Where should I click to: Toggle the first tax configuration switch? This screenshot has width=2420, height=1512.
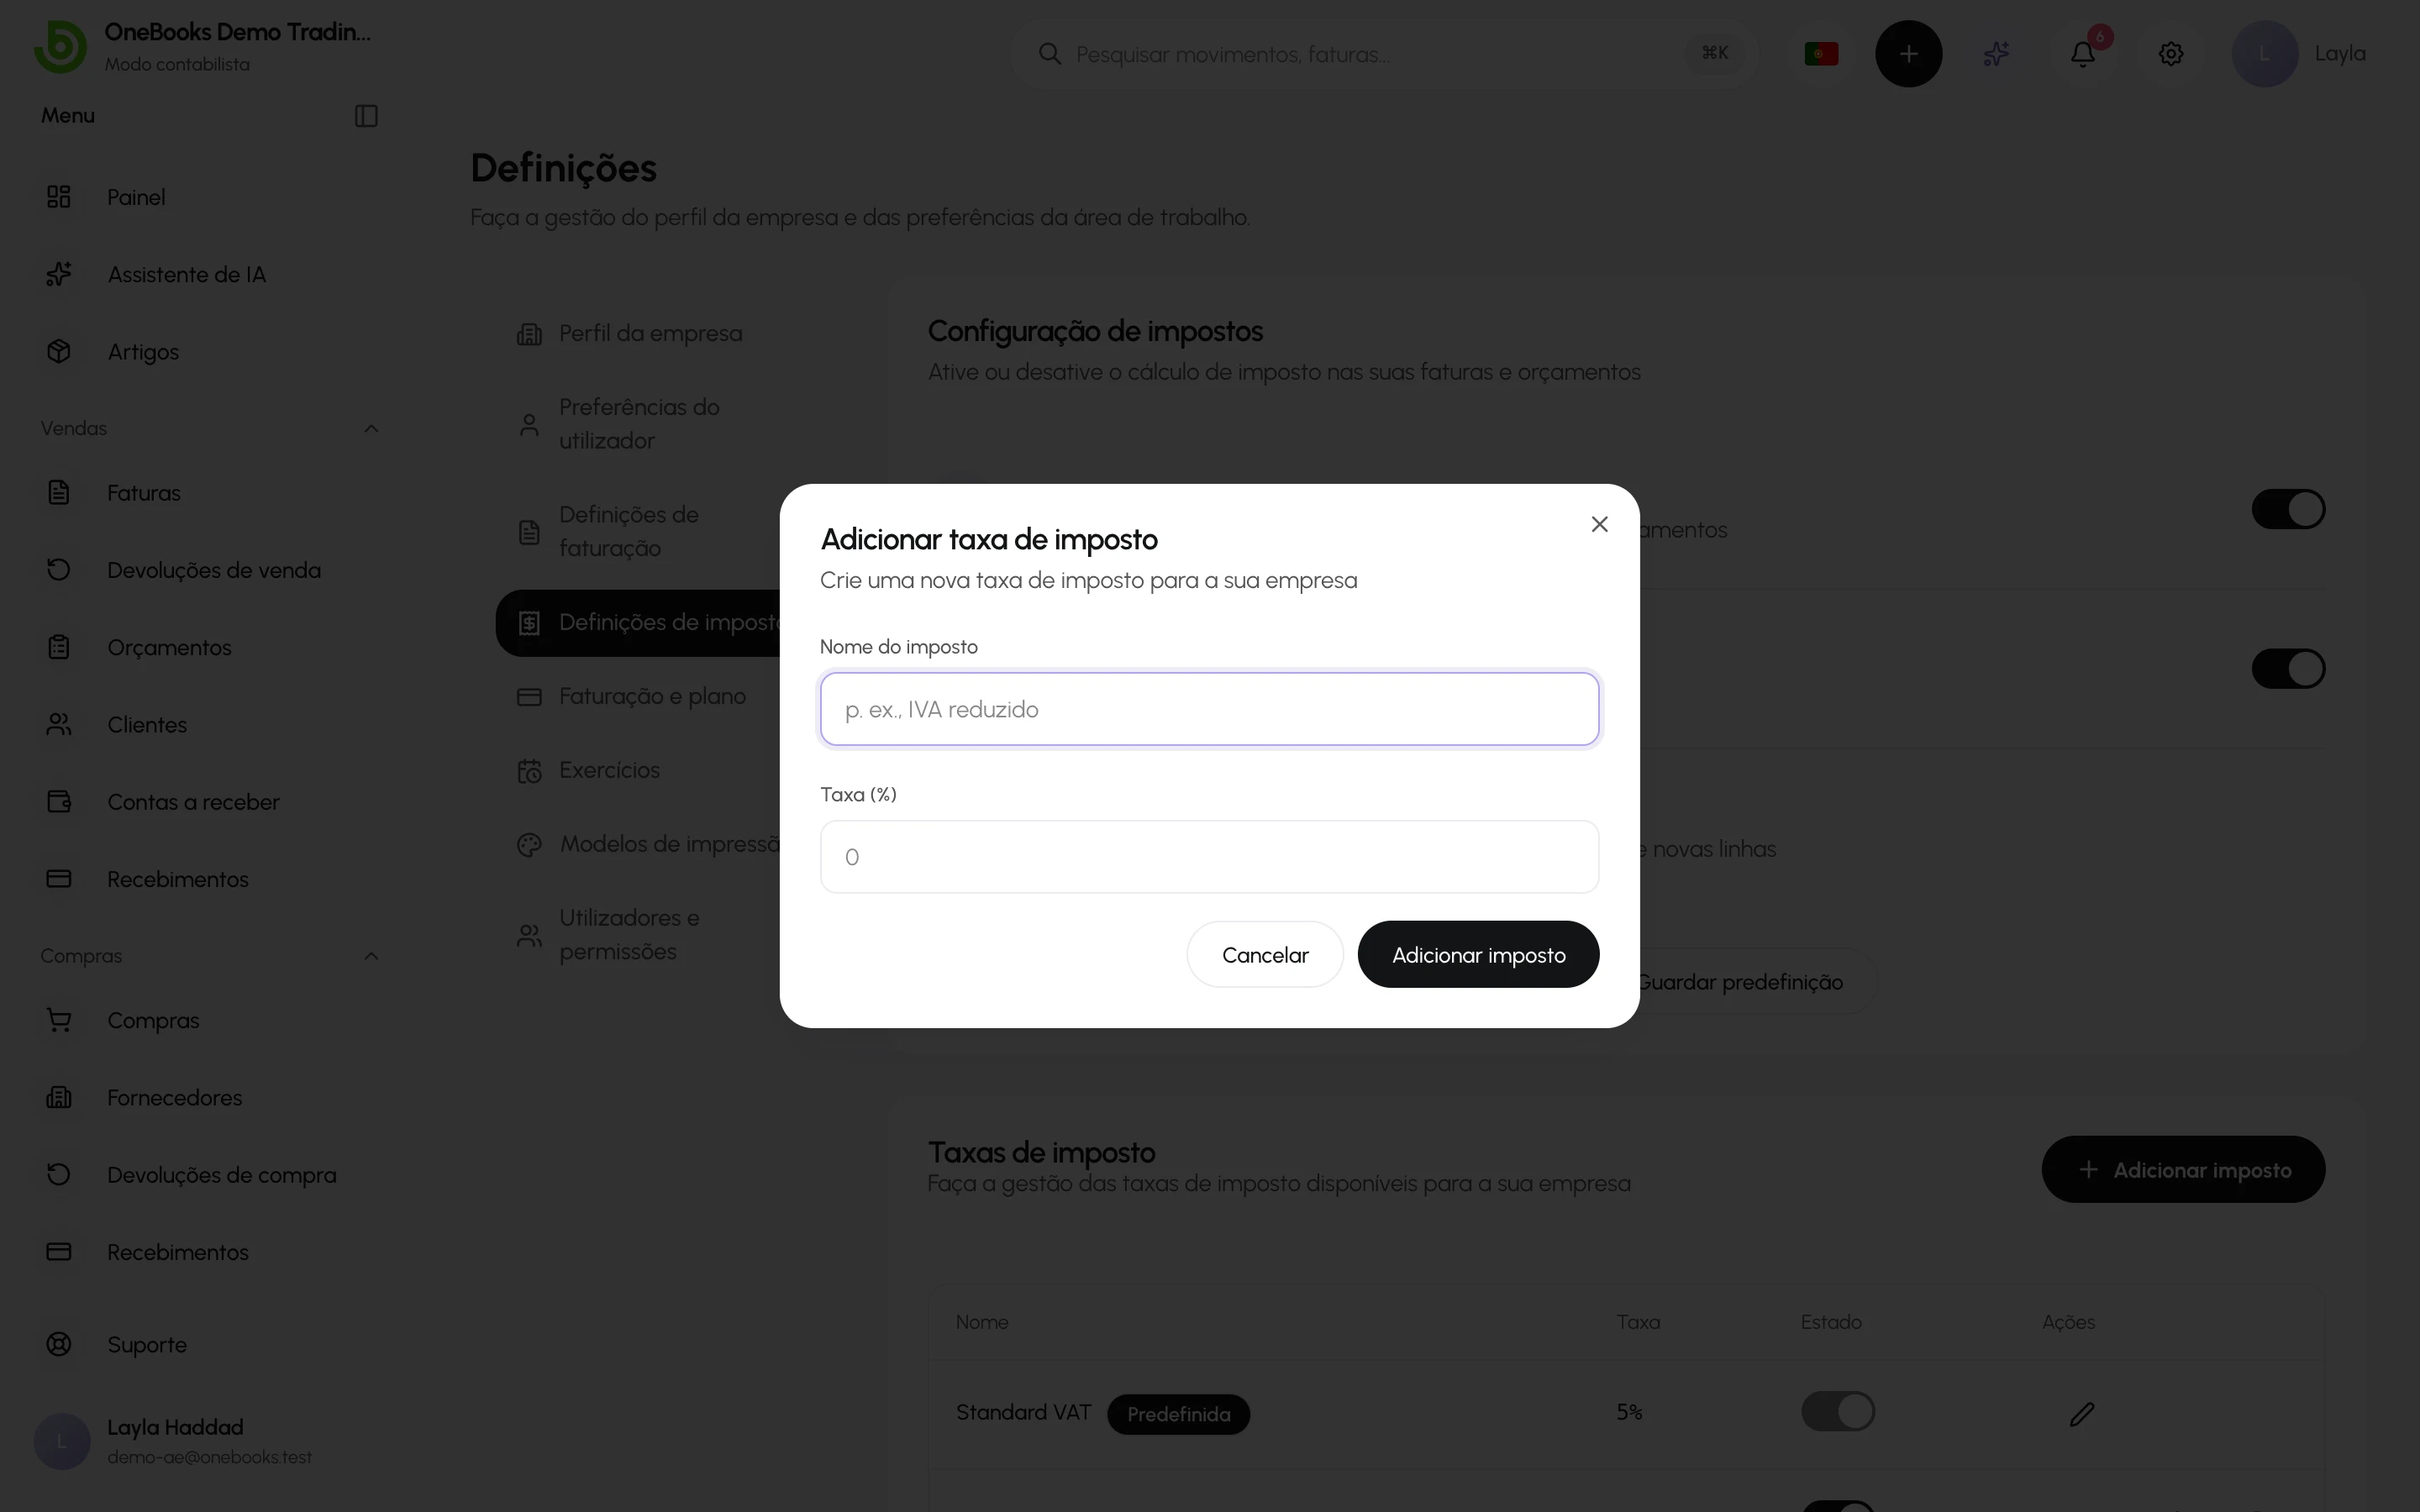pyautogui.click(x=2288, y=509)
